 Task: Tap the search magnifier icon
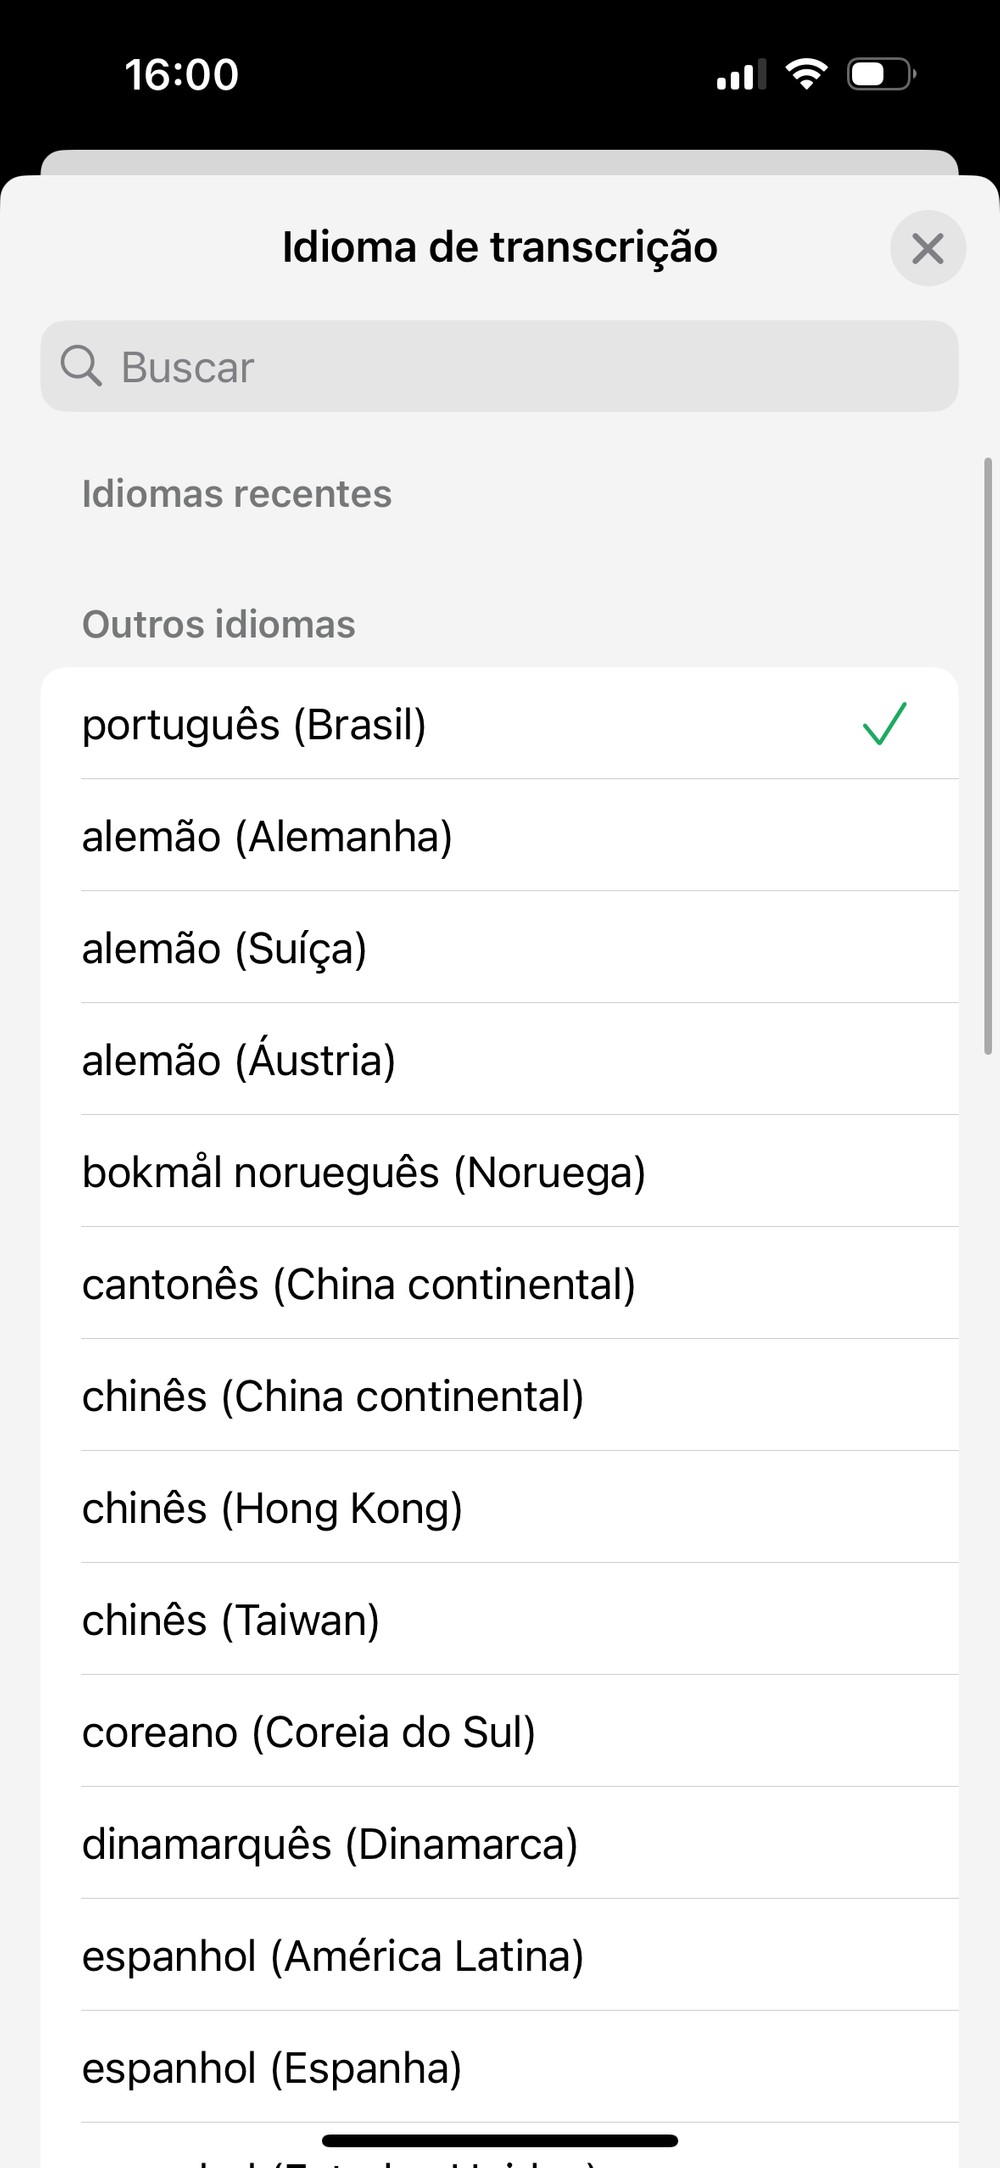81,366
